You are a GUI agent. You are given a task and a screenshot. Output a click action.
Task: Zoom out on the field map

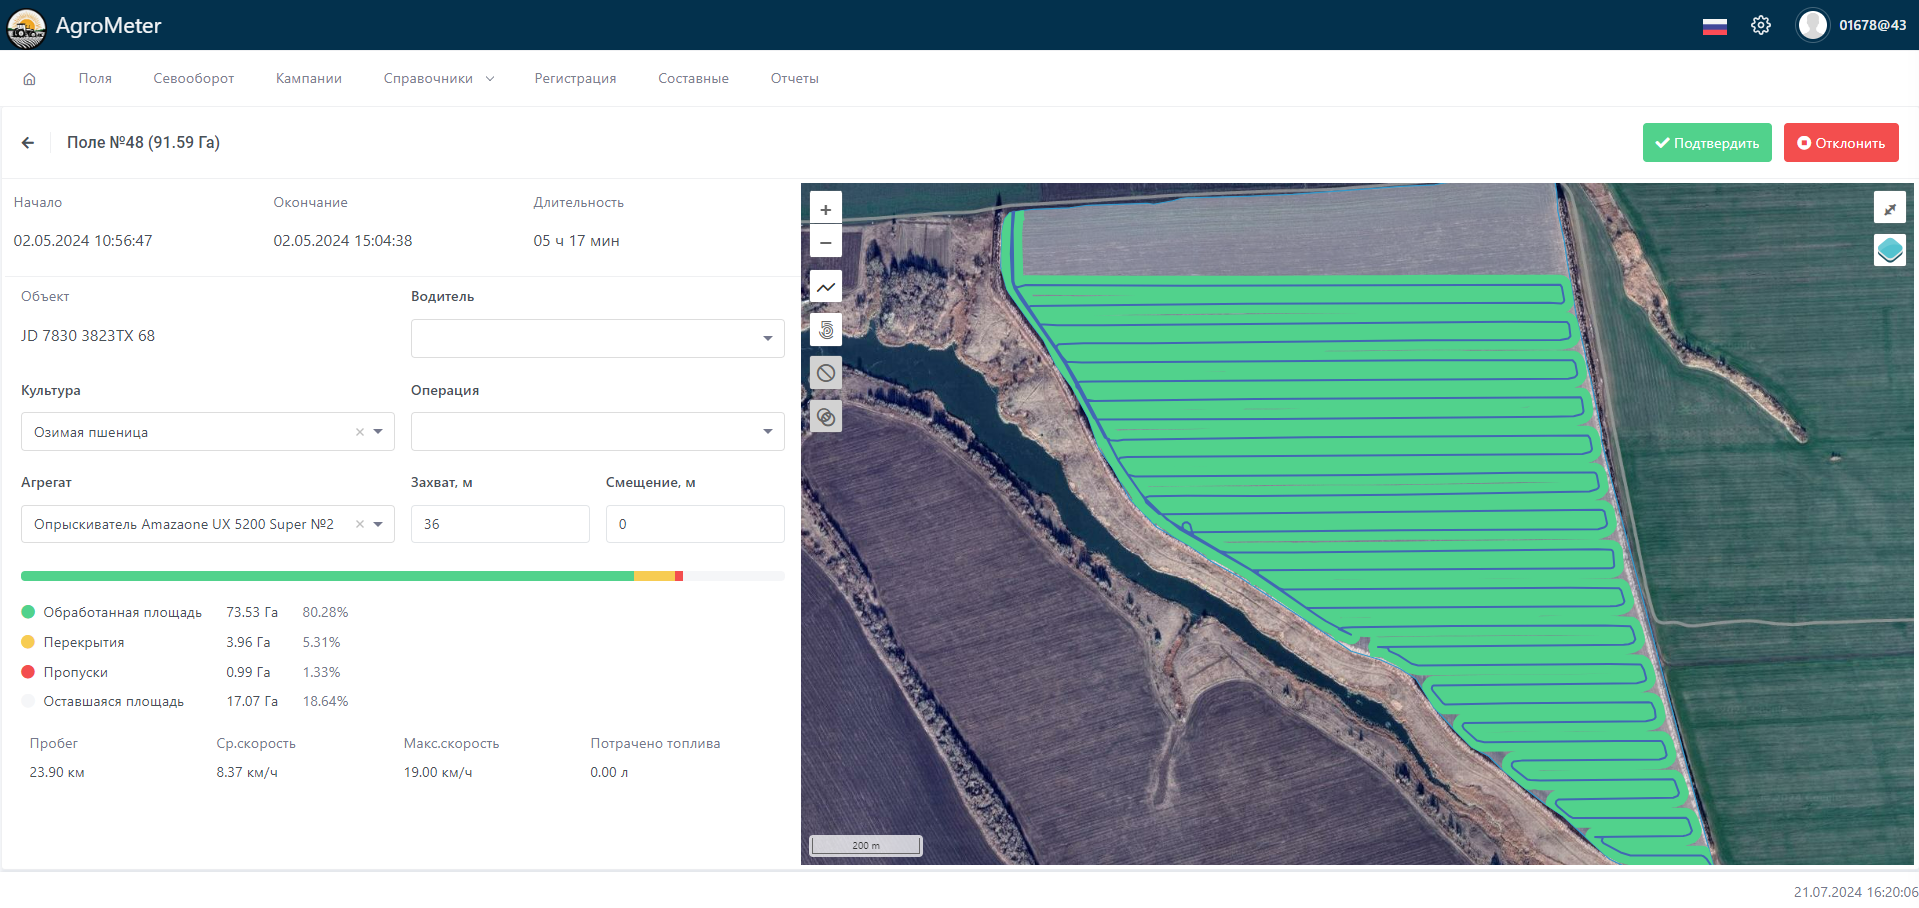(825, 242)
